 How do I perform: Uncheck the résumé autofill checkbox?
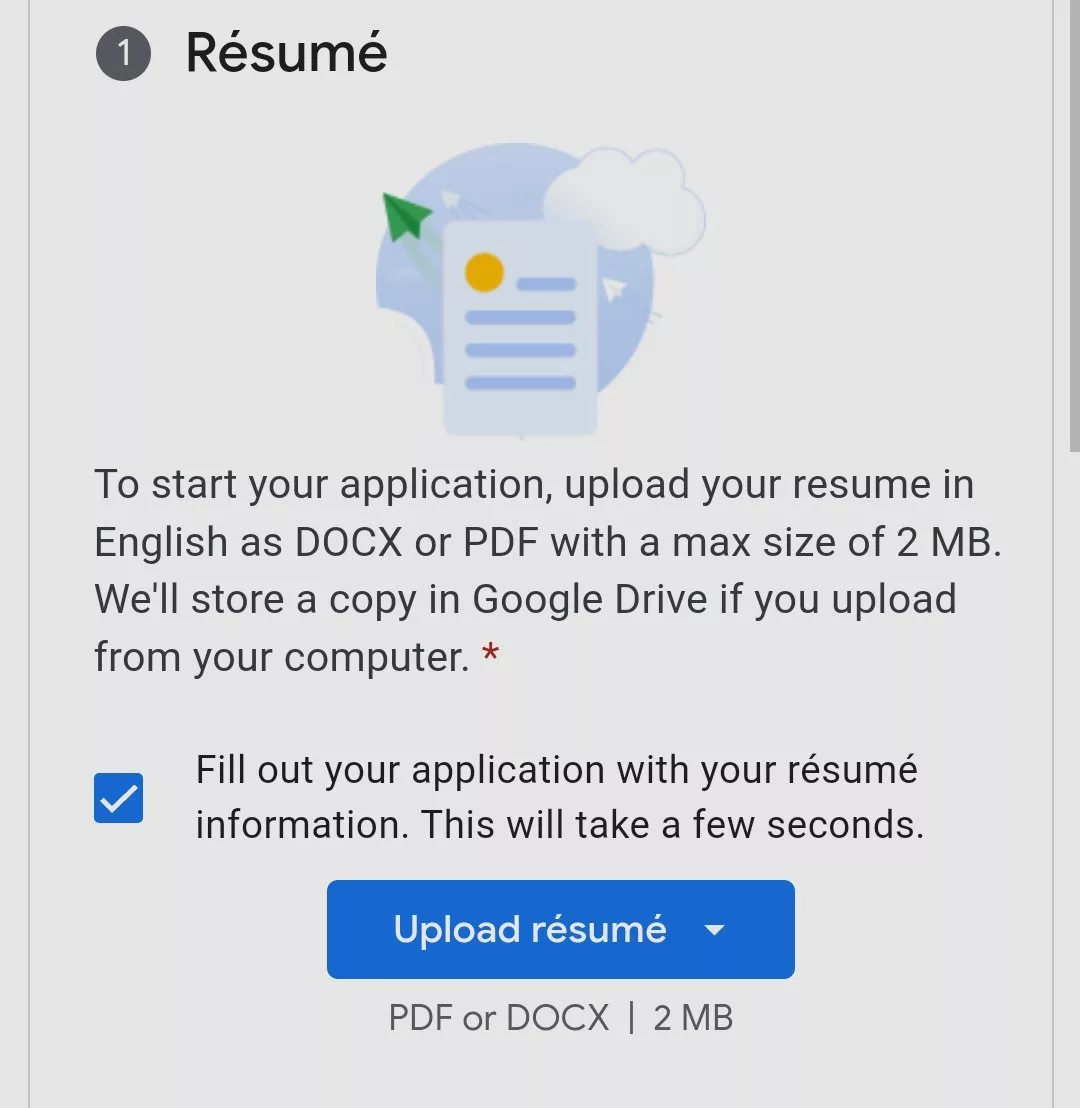(119, 798)
